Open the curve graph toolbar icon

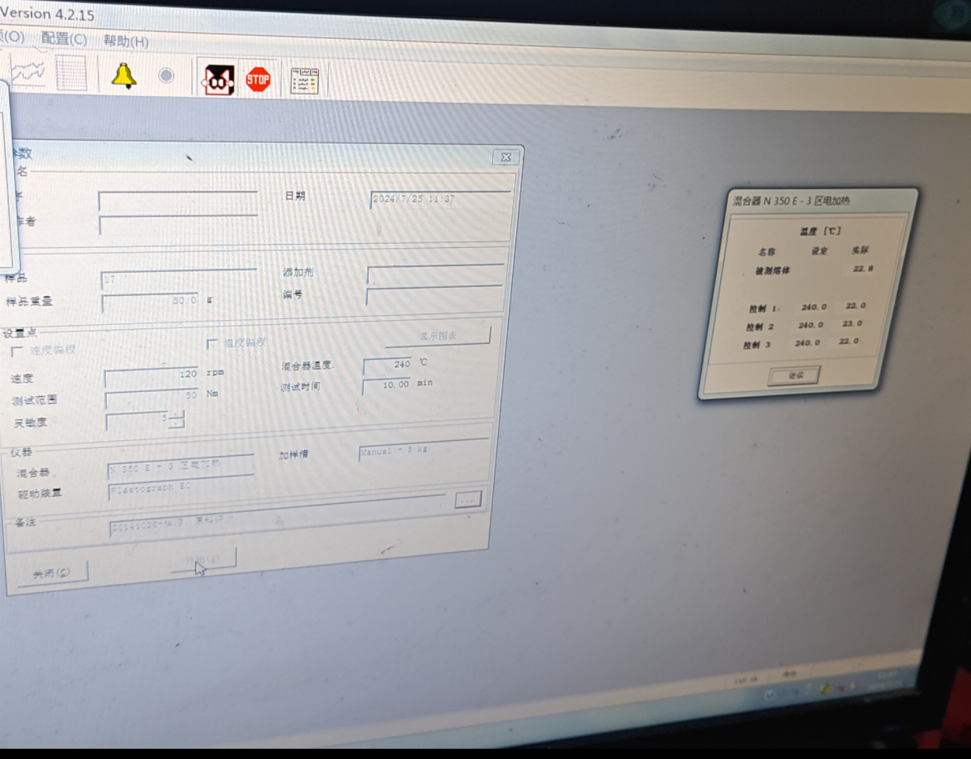(27, 72)
